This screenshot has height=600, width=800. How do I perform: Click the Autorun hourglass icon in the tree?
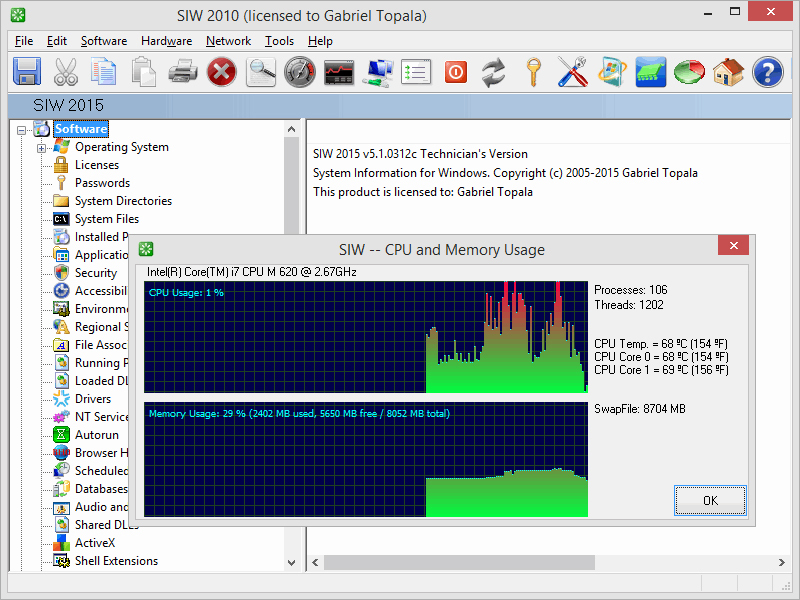[x=61, y=435]
